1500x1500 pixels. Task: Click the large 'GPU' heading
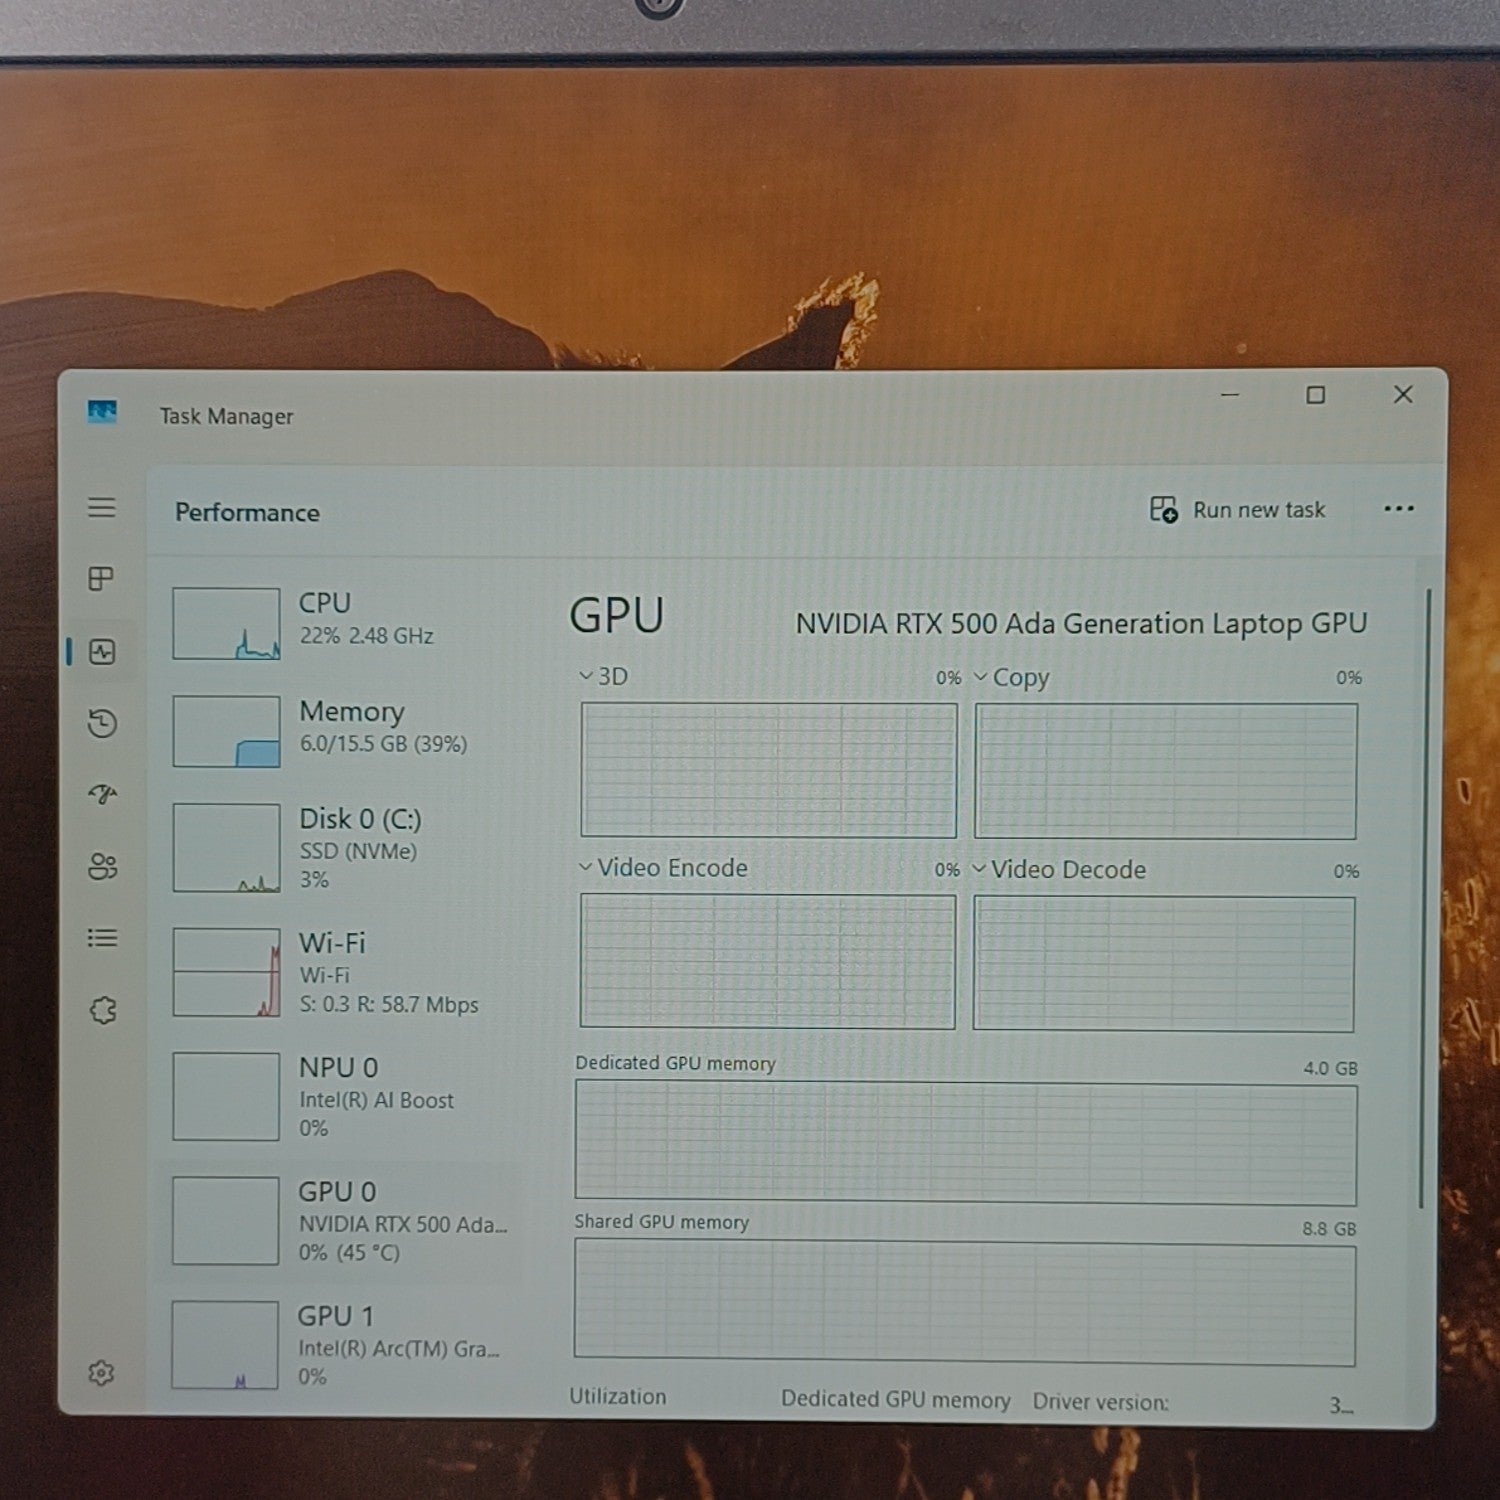616,616
